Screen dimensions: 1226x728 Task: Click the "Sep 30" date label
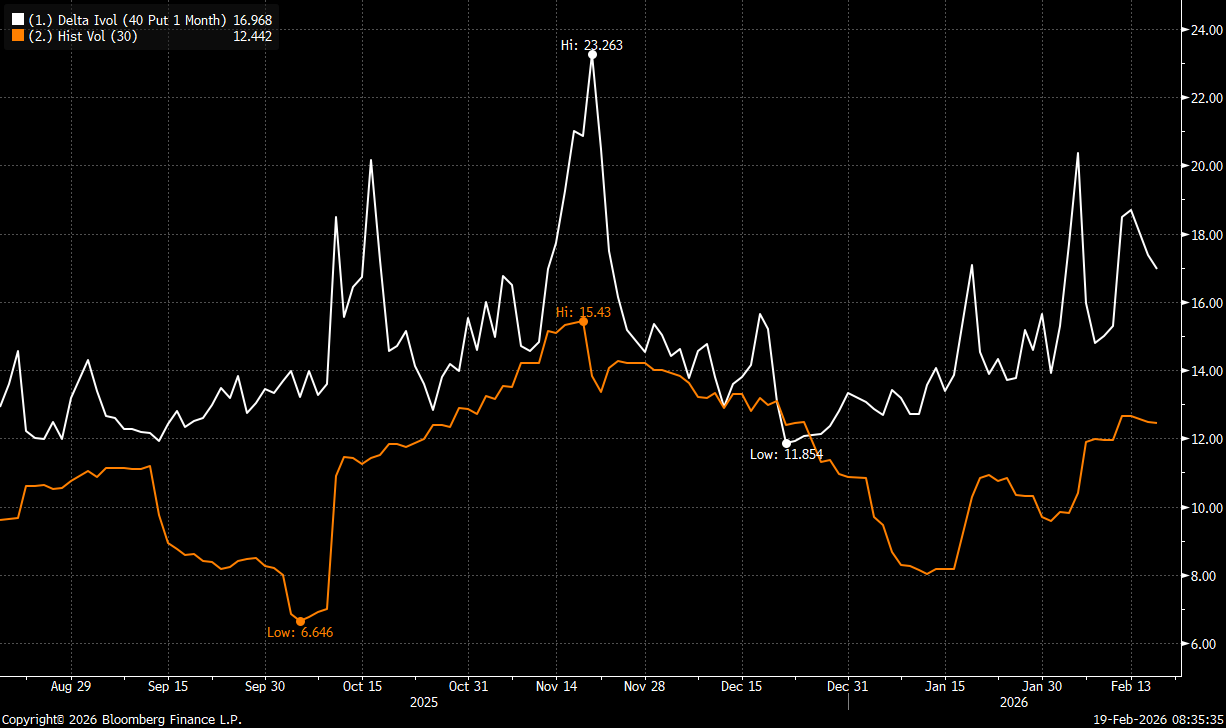click(x=265, y=687)
